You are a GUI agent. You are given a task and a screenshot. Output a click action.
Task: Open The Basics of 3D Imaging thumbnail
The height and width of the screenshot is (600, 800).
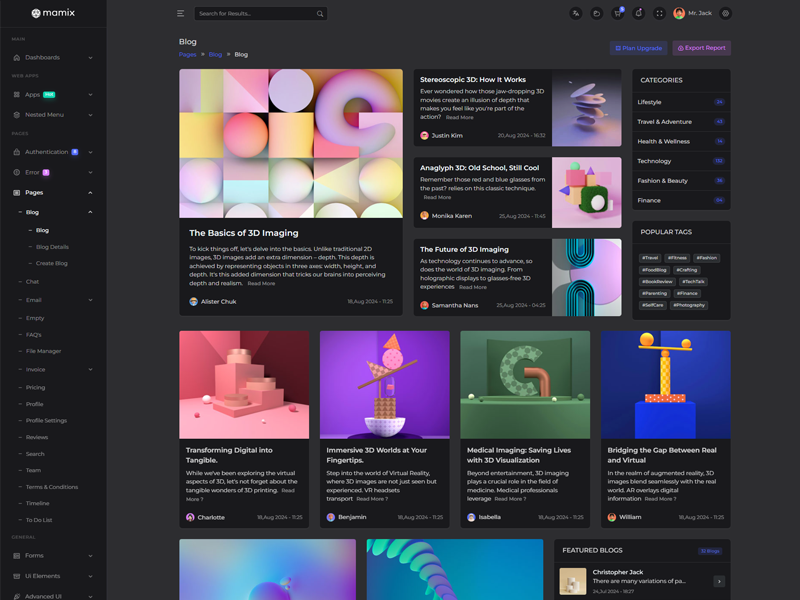pos(291,143)
